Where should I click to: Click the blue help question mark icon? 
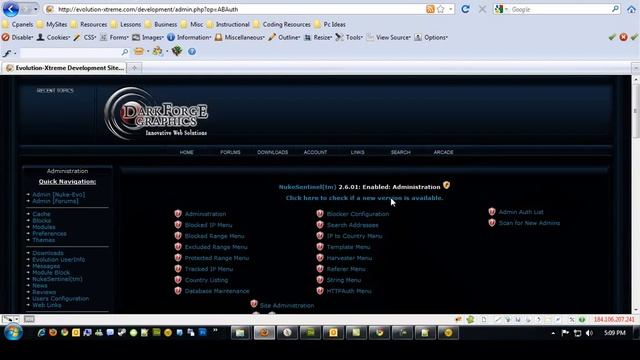[191, 51]
